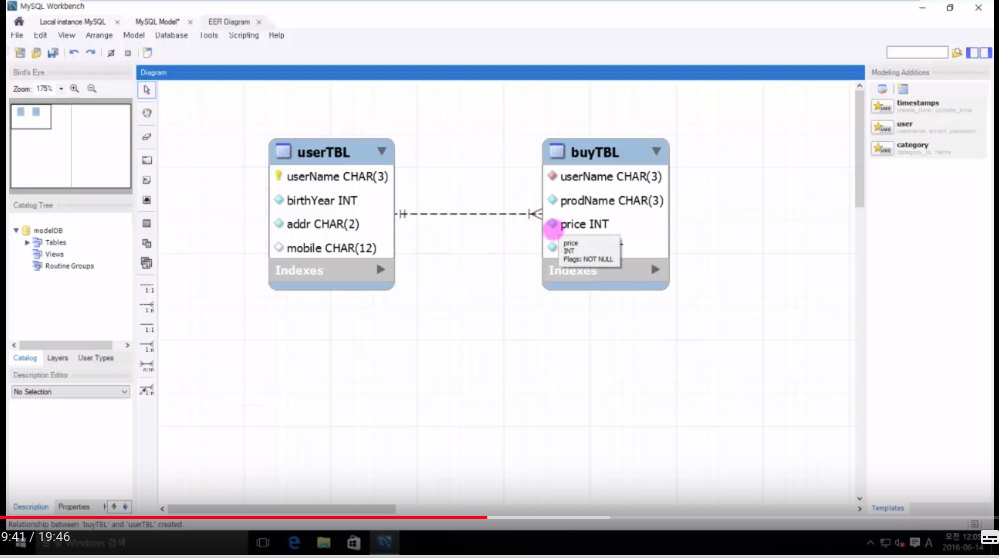The width and height of the screenshot is (999, 558).
Task: Select the pointer selection tool
Action: (147, 90)
